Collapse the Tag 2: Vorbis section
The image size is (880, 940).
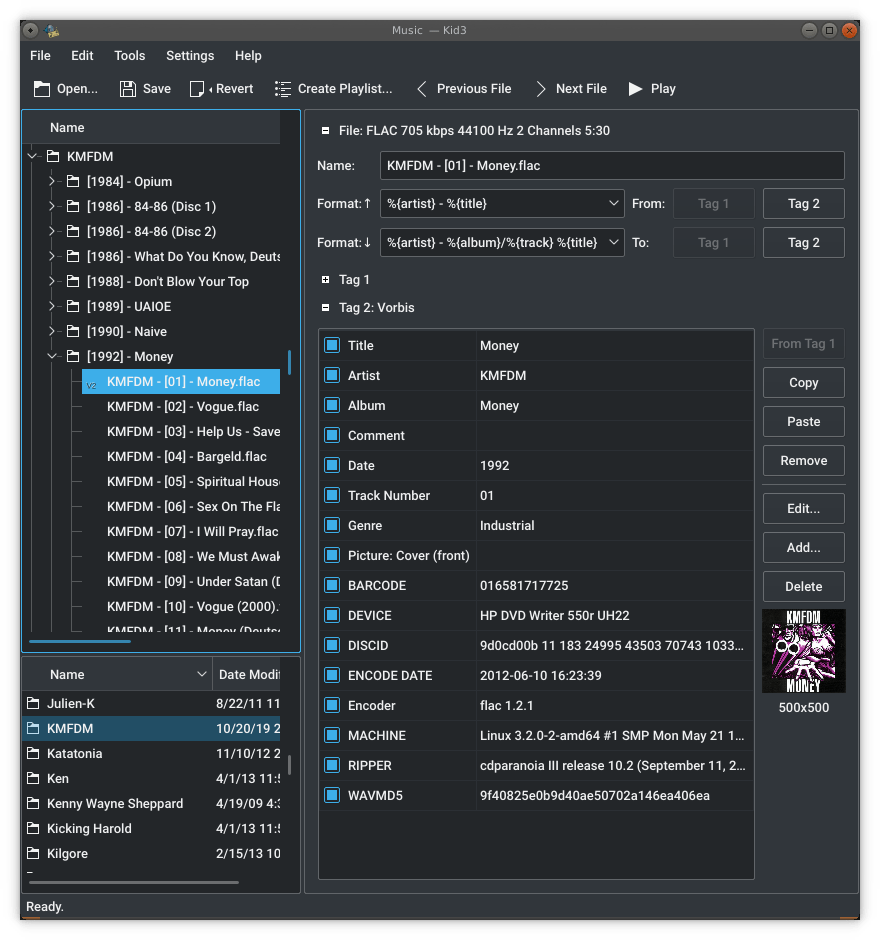coord(326,308)
